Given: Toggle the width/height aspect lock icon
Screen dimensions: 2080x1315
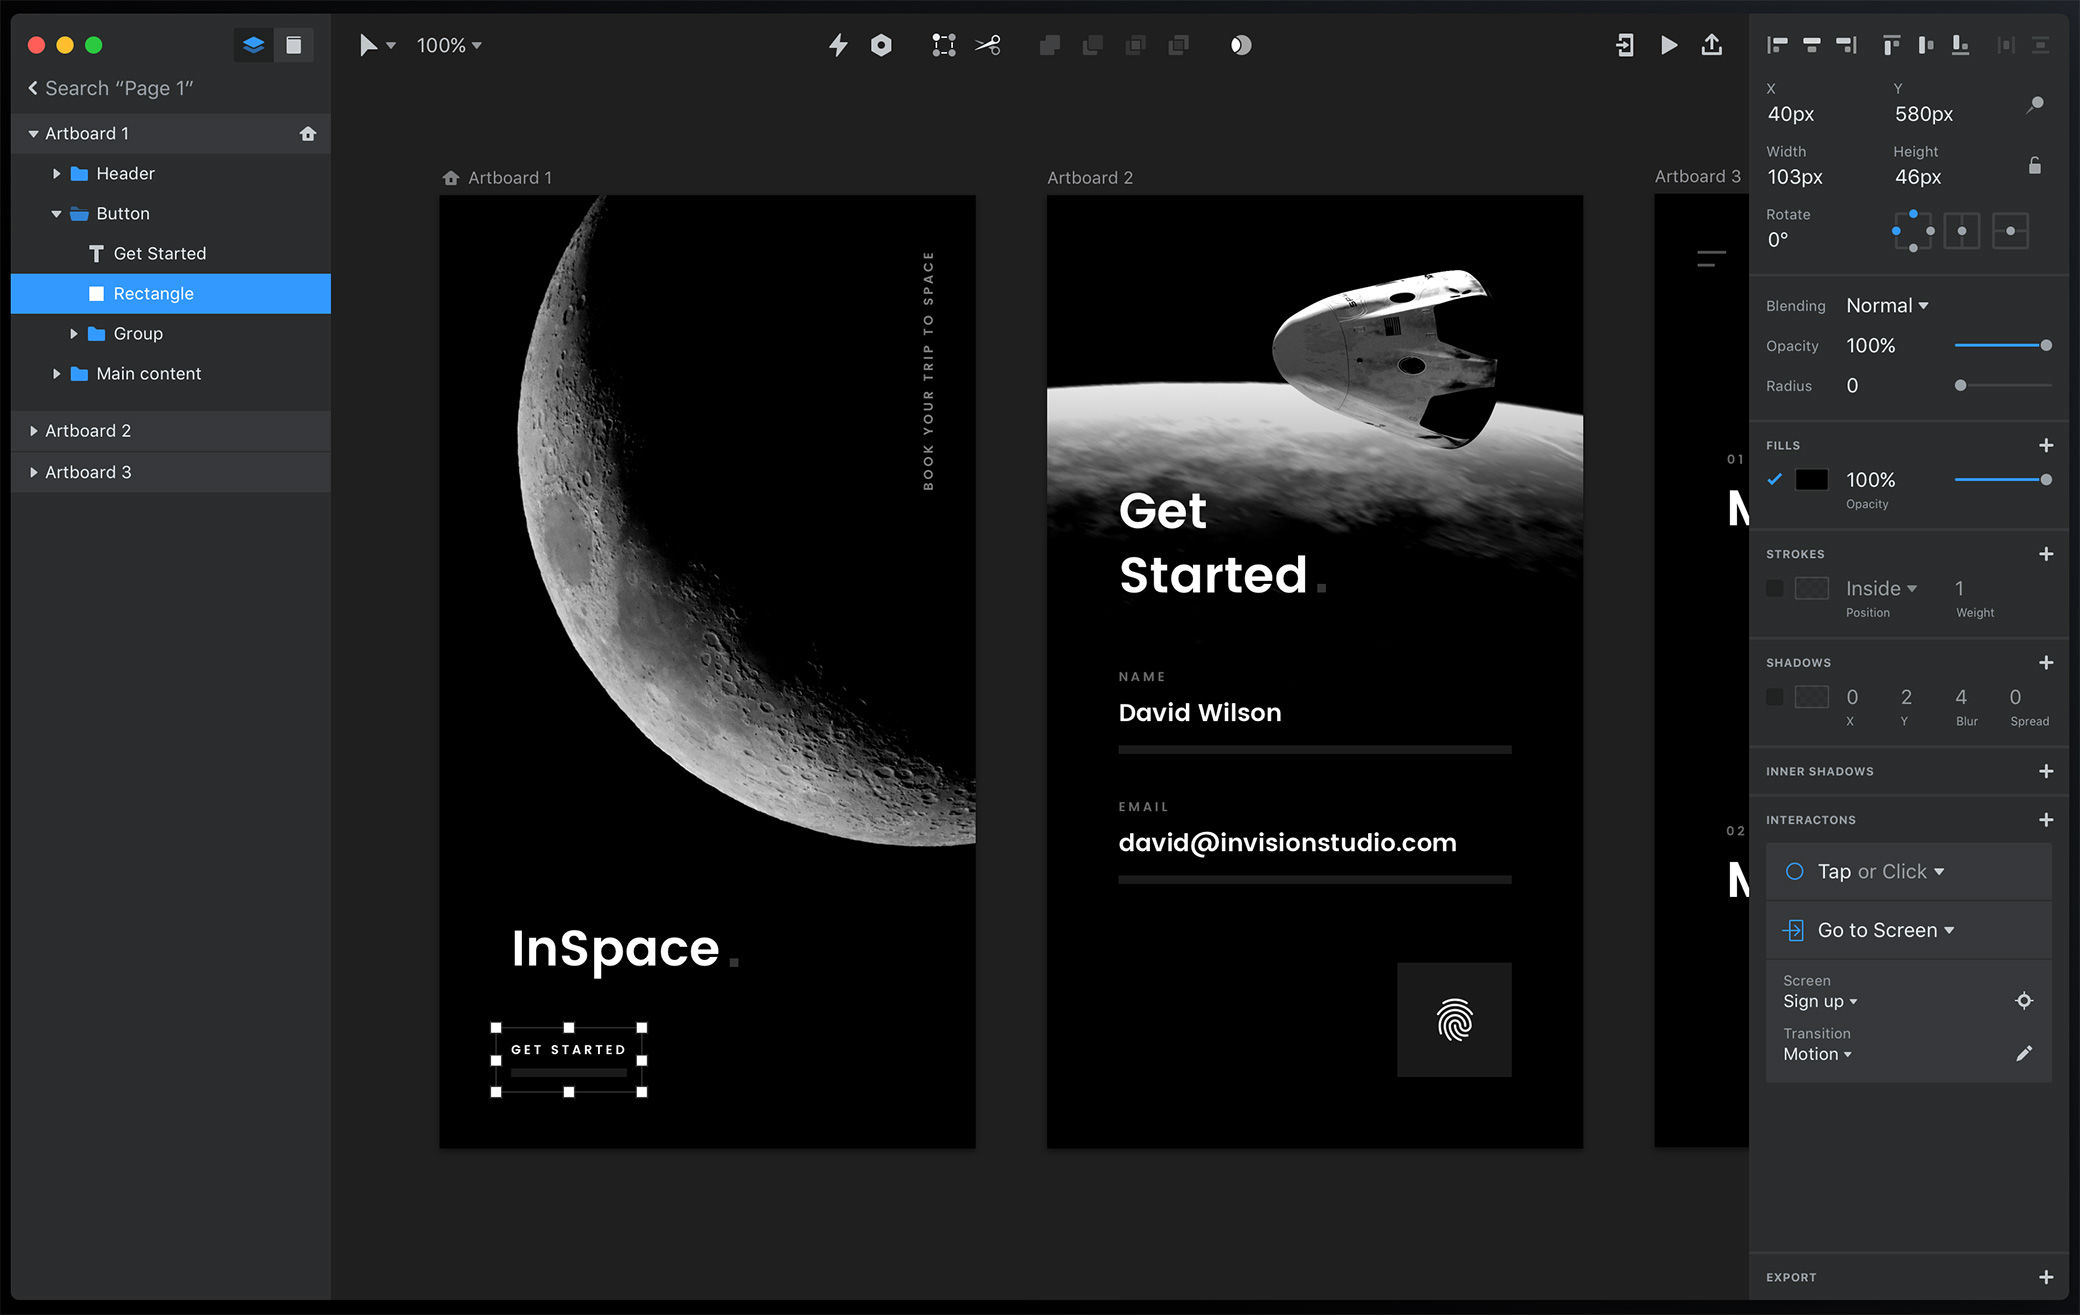Looking at the screenshot, I should pyautogui.click(x=2036, y=166).
